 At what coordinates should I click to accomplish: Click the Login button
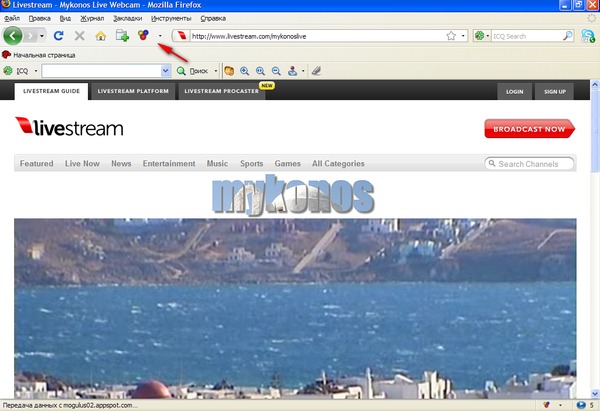point(514,91)
